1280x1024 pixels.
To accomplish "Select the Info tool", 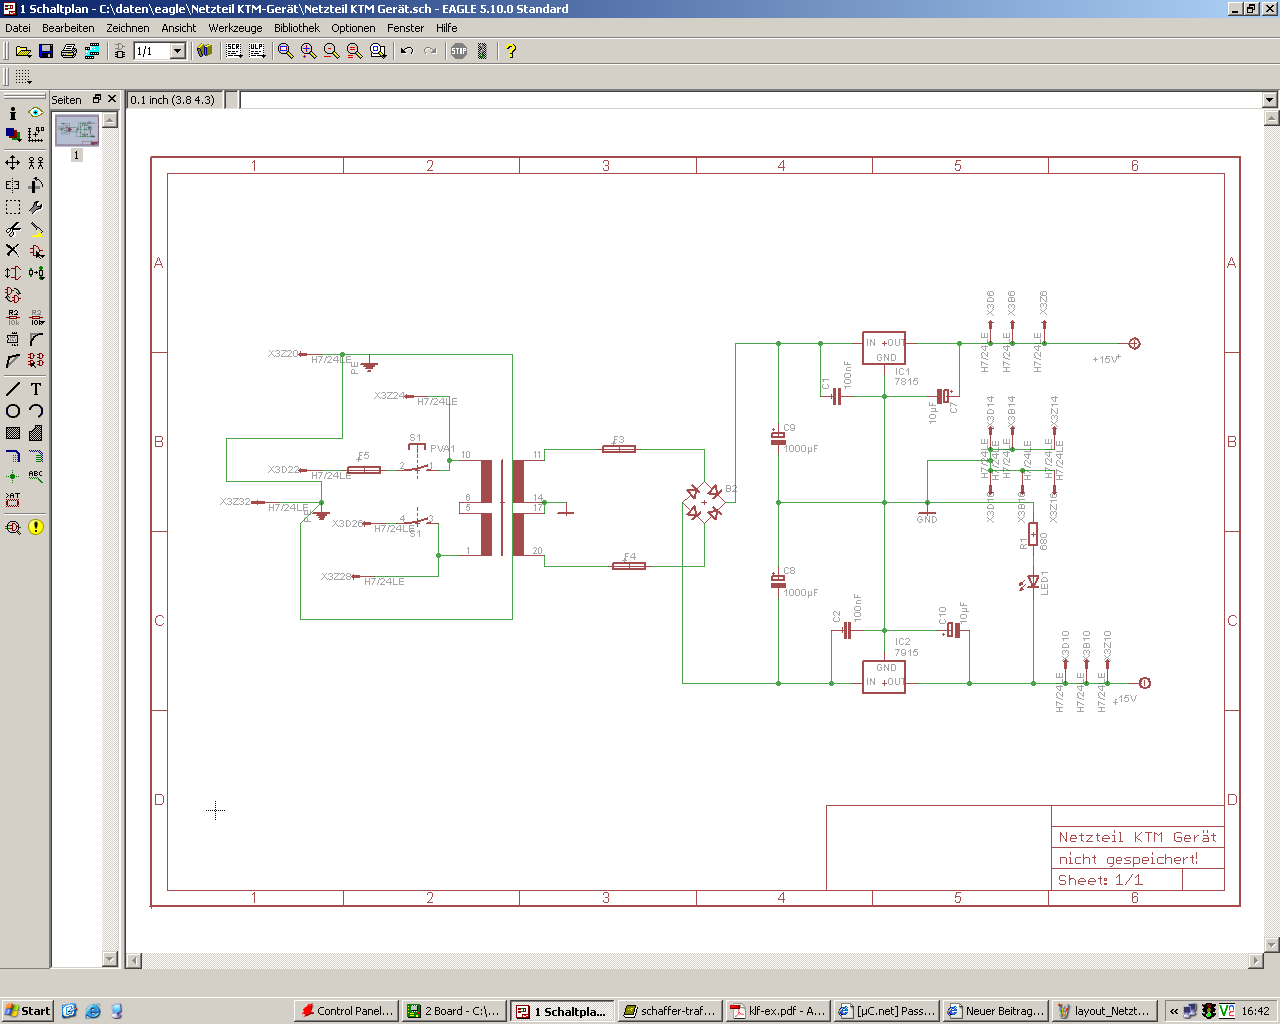I will click(x=13, y=113).
